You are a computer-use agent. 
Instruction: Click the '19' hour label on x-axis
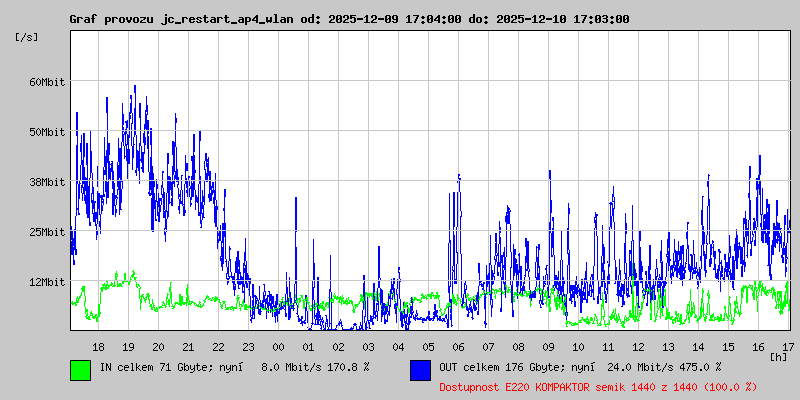click(x=129, y=347)
